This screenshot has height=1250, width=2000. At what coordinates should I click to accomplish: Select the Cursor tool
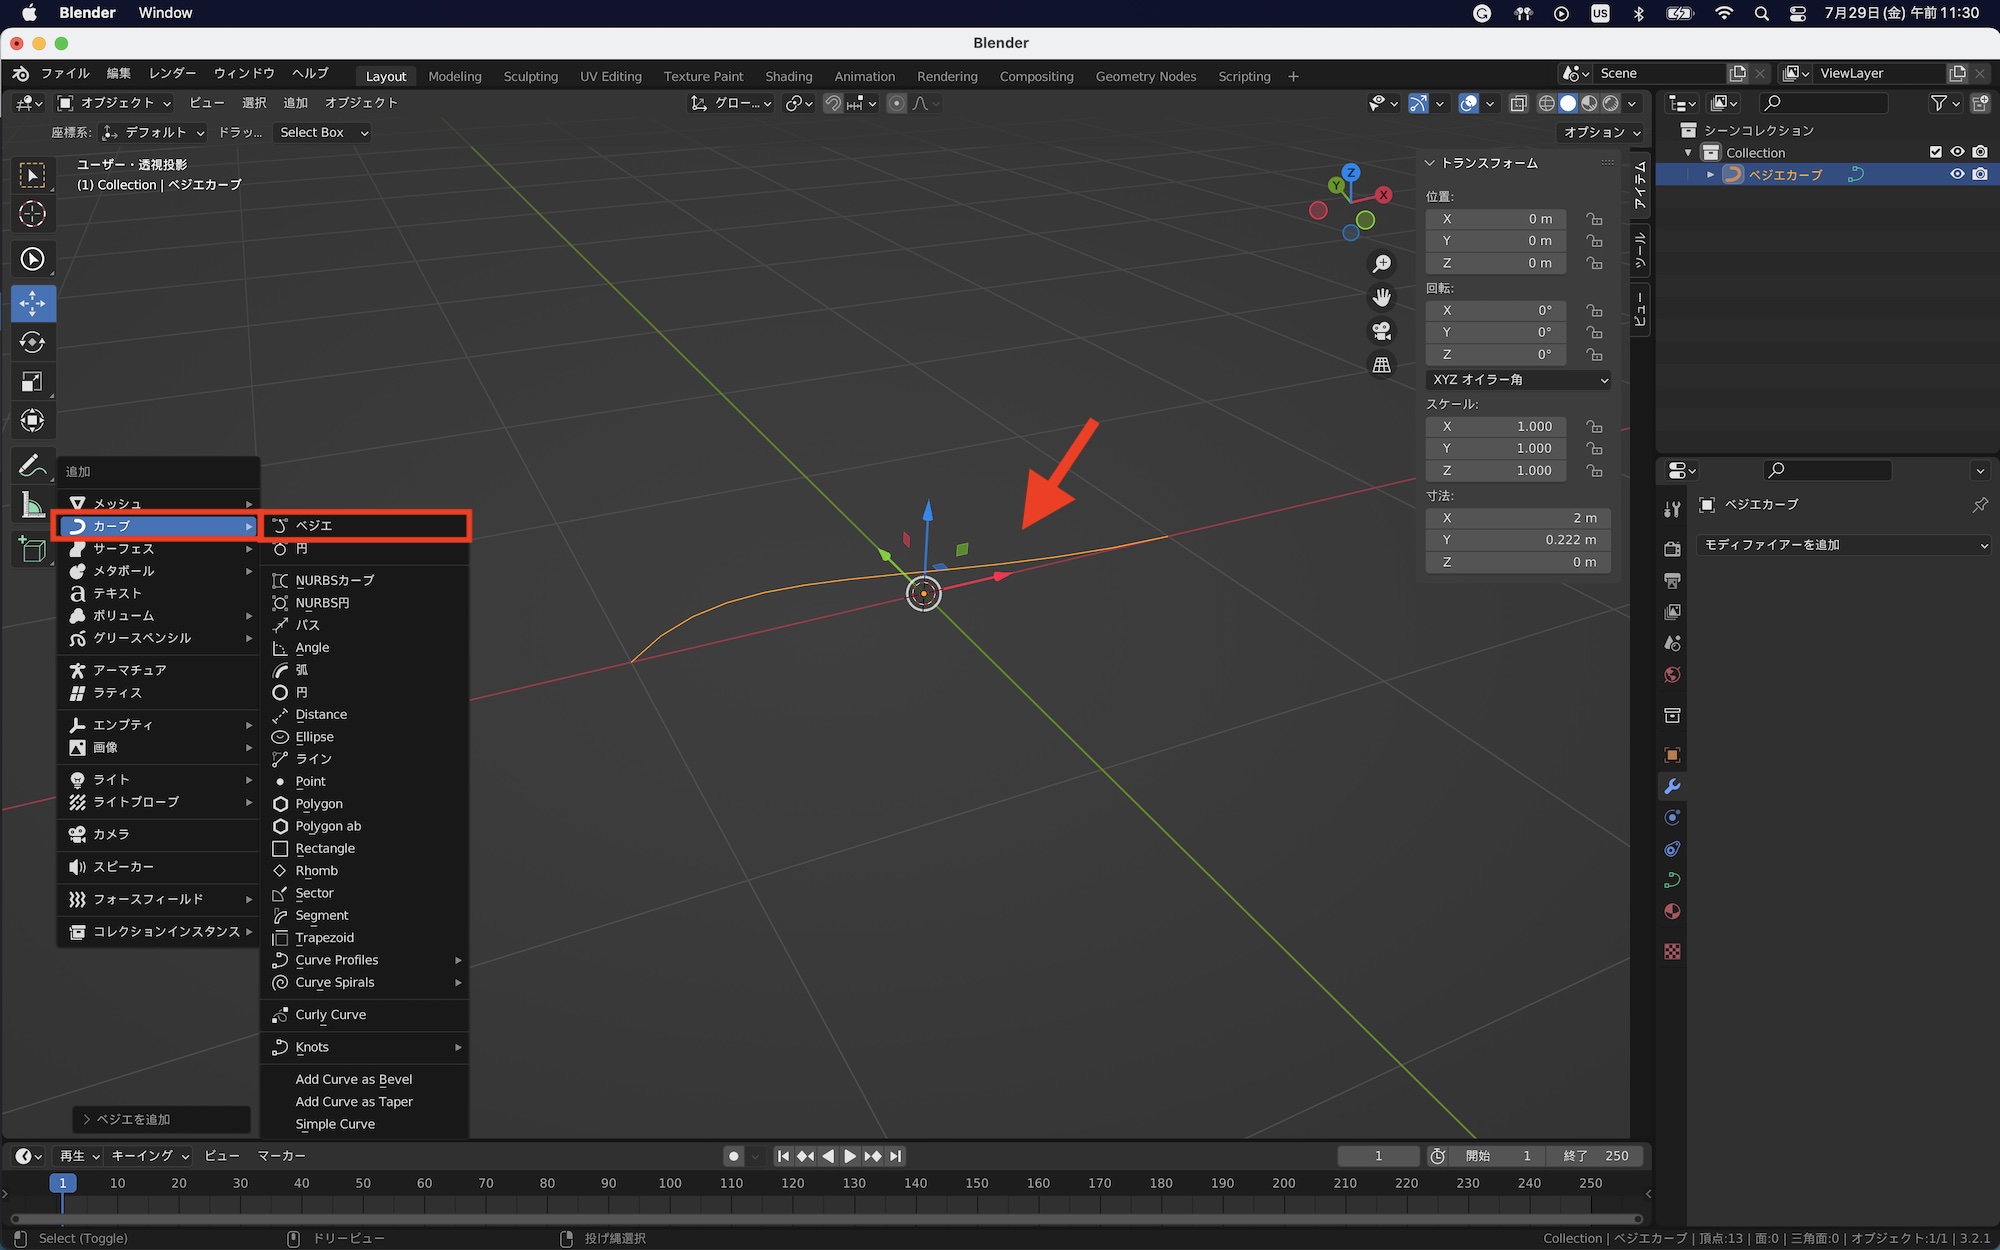pos(32,214)
